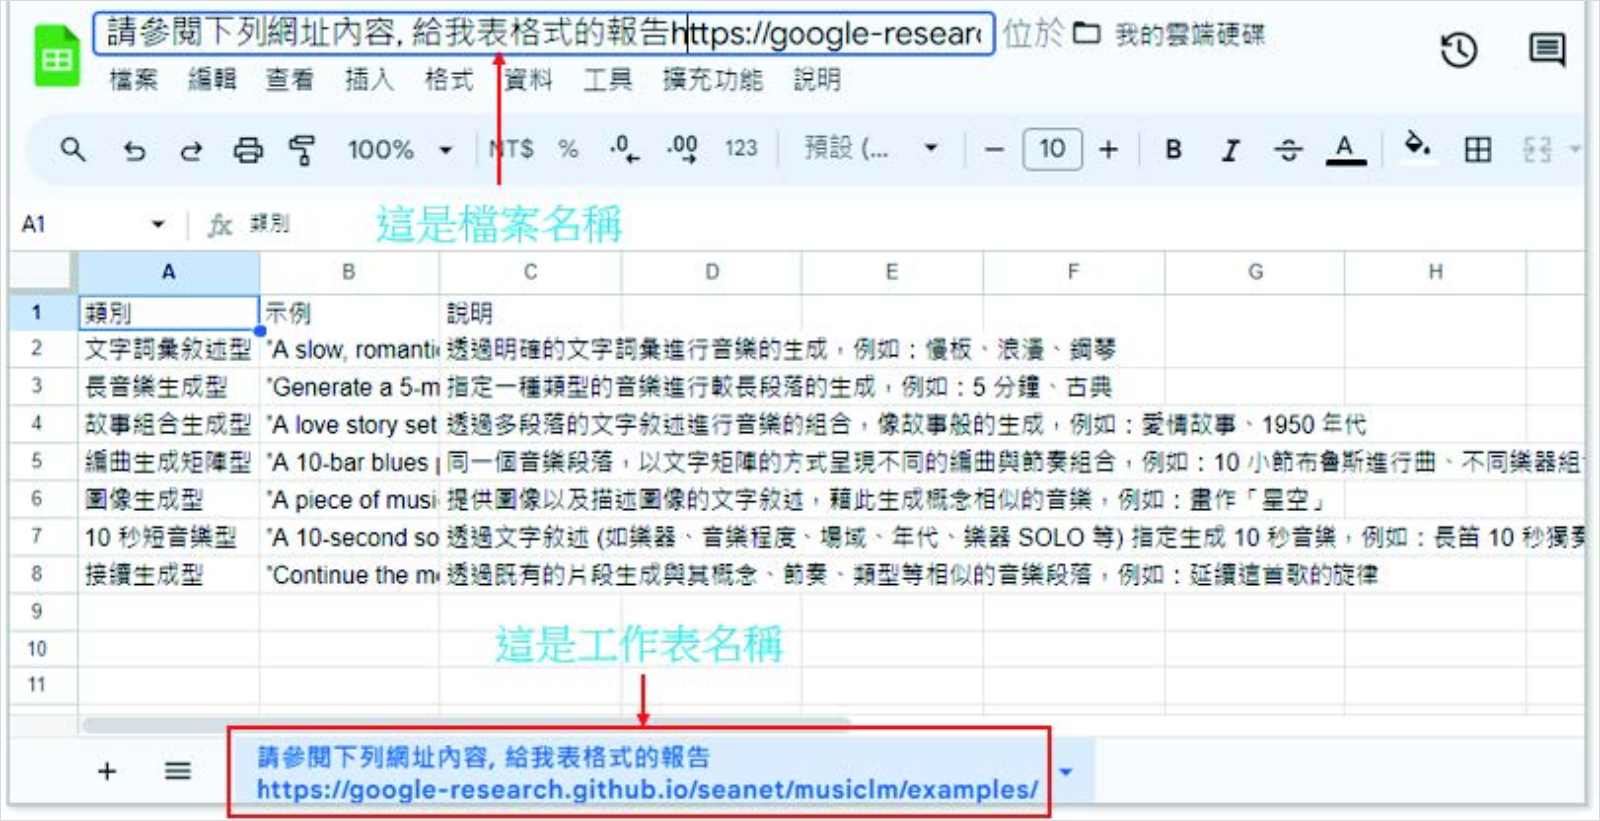This screenshot has height=821, width=1600.
Task: Select column B header
Action: tap(349, 271)
